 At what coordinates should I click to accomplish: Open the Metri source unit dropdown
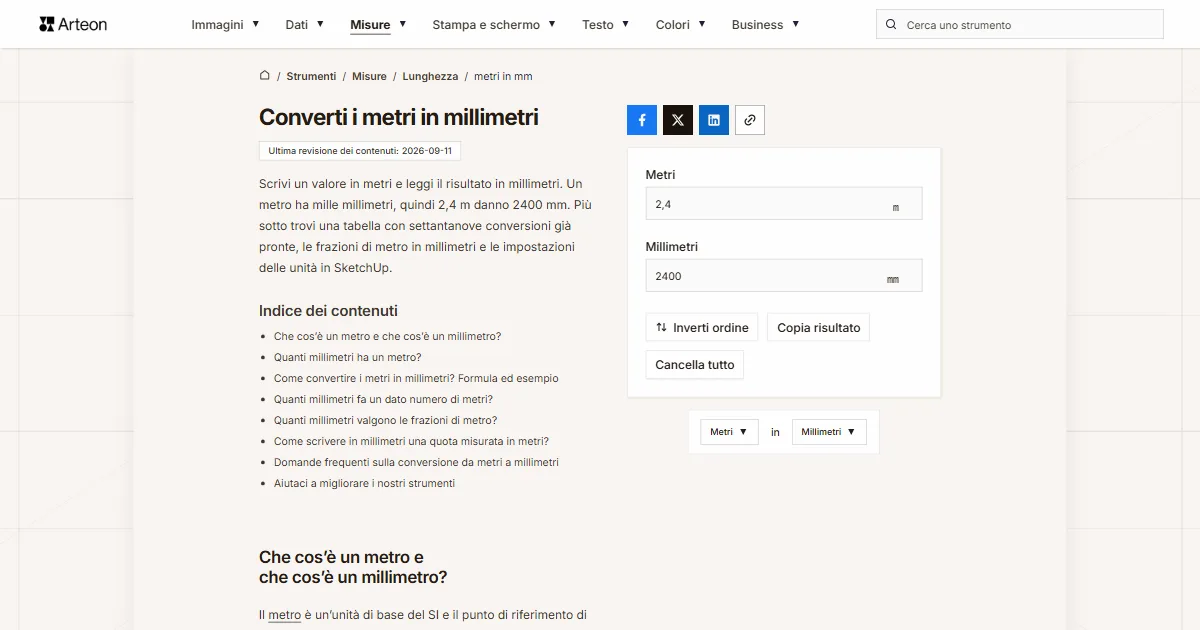tap(729, 432)
